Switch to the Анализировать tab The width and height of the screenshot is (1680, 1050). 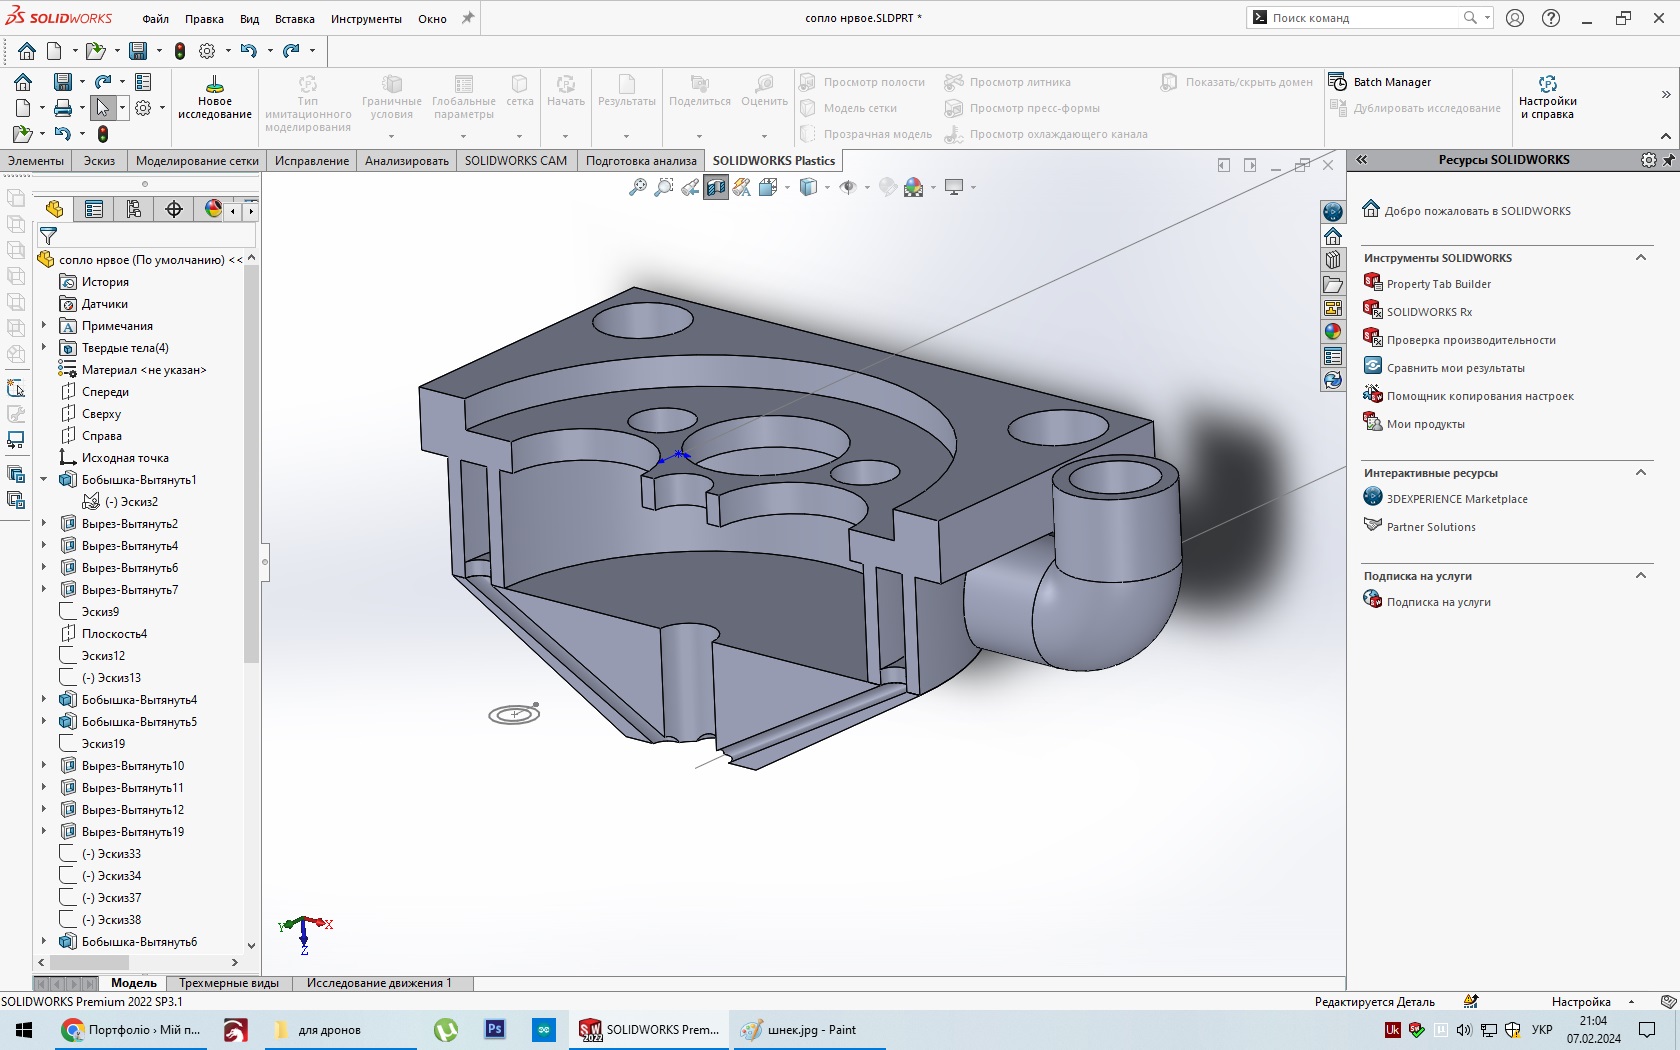tap(406, 160)
